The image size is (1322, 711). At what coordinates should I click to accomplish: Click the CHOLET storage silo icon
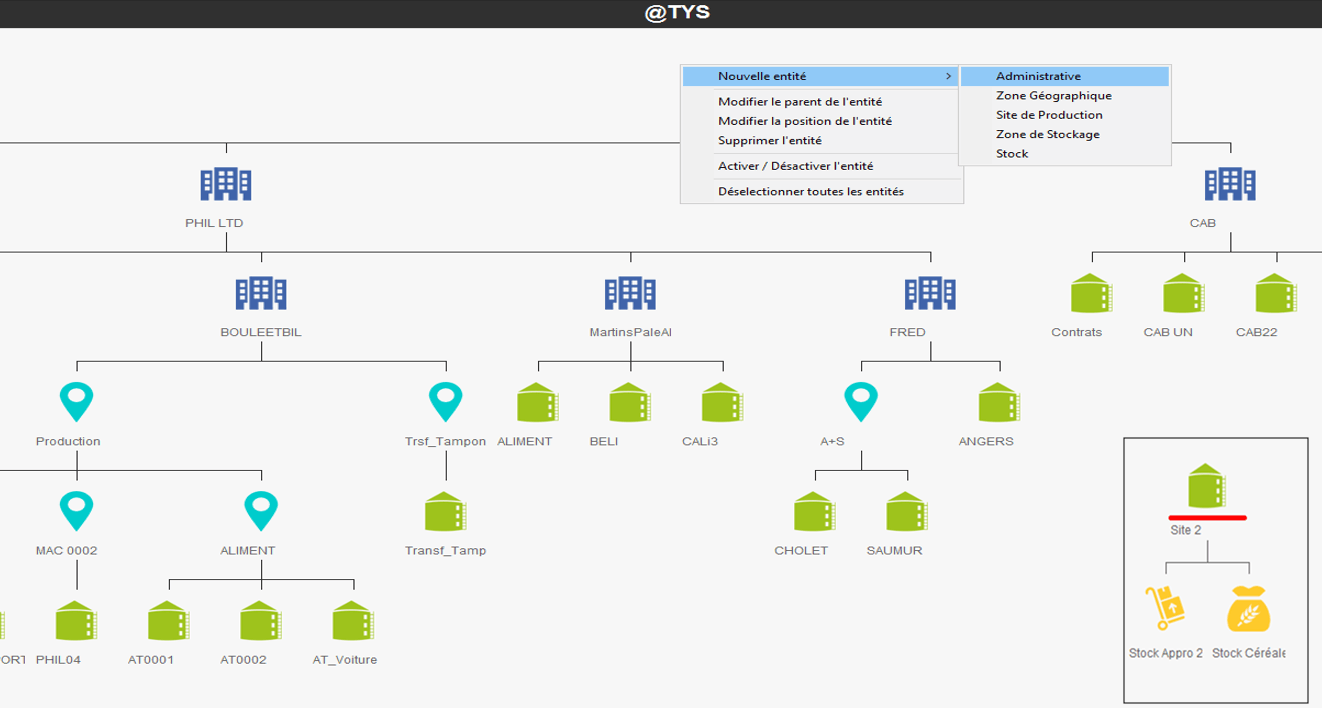[x=814, y=512]
